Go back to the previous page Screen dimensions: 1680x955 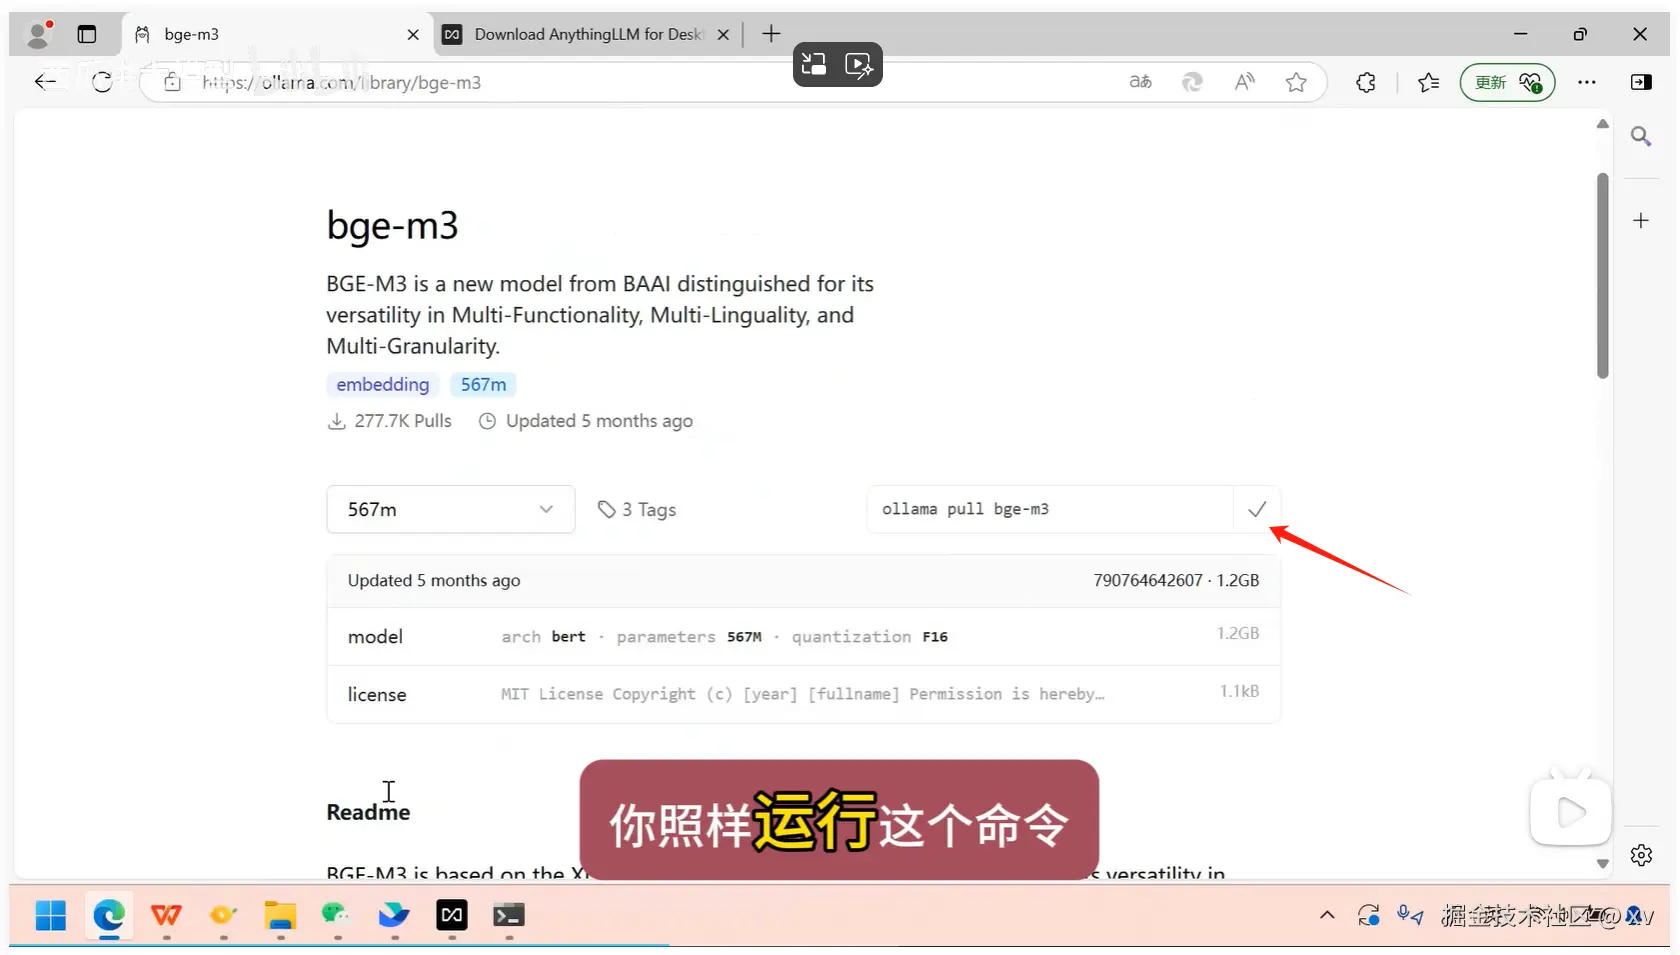(x=45, y=82)
